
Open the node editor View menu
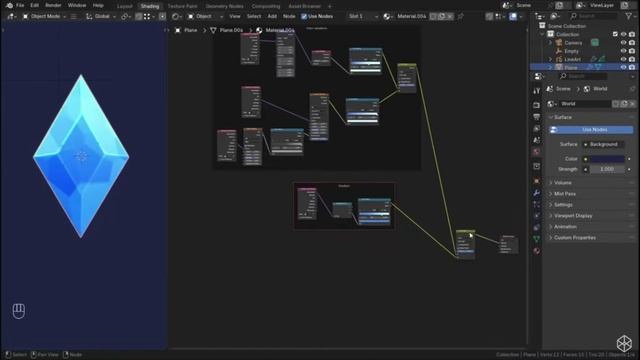point(235,16)
